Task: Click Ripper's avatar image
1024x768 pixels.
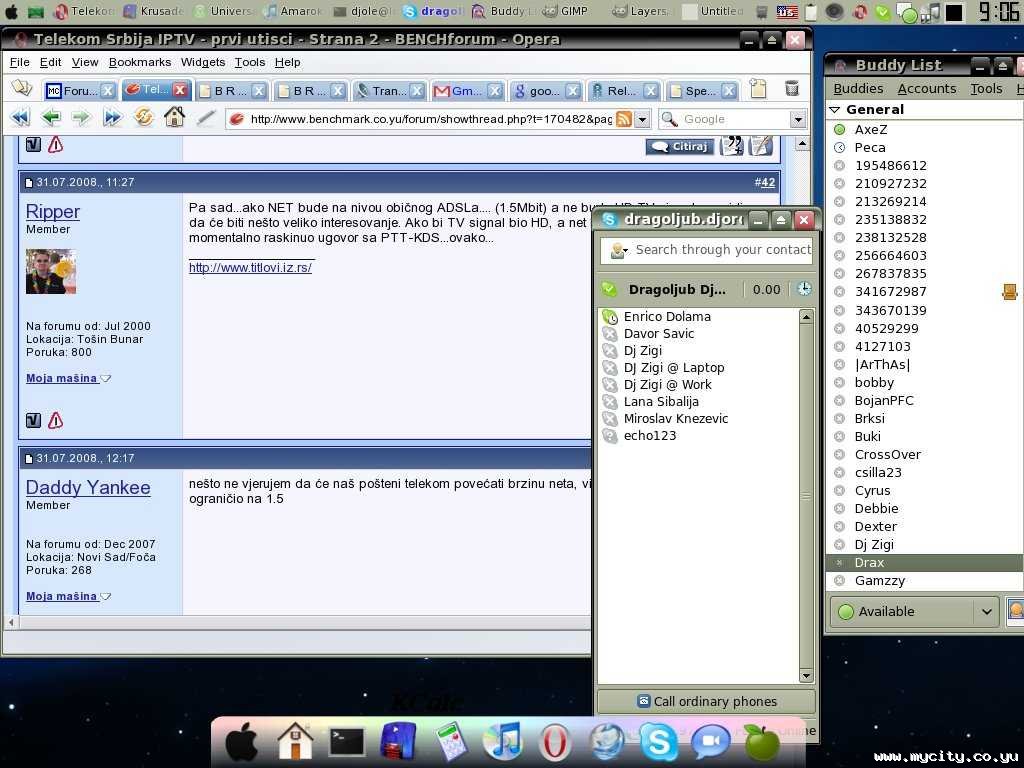Action: tap(51, 272)
